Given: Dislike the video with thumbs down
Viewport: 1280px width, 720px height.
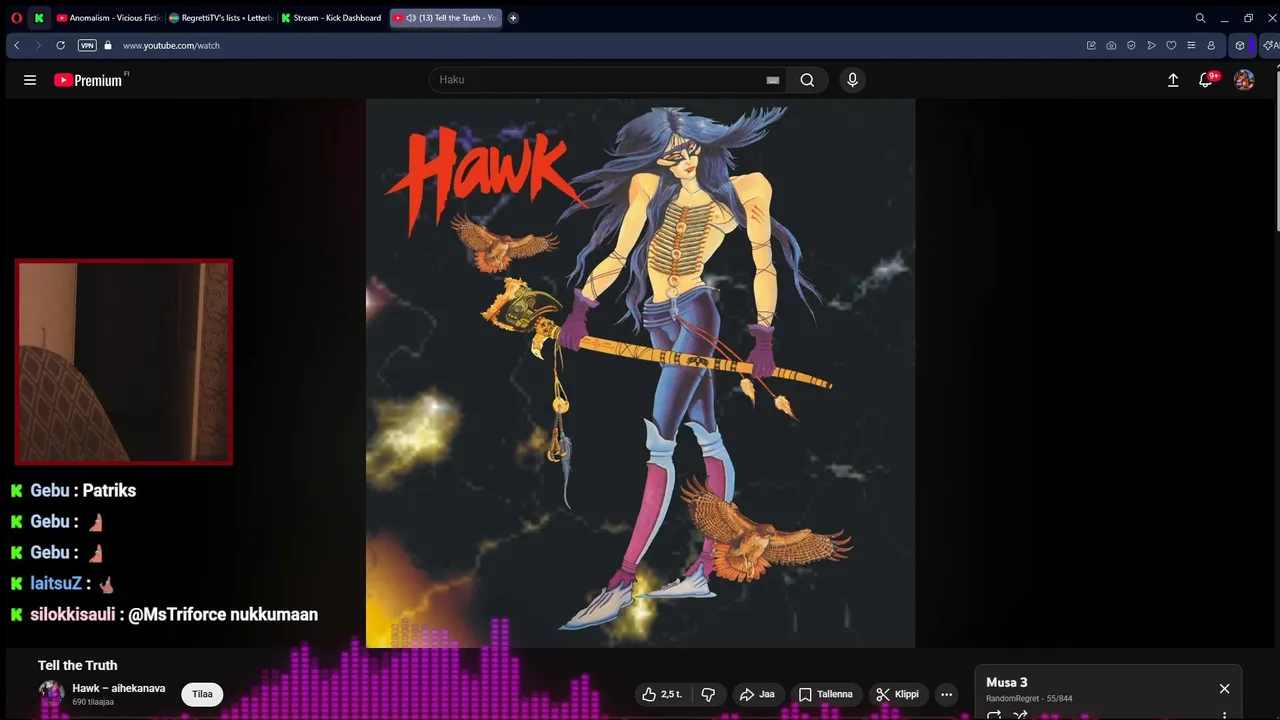Looking at the screenshot, I should (708, 694).
